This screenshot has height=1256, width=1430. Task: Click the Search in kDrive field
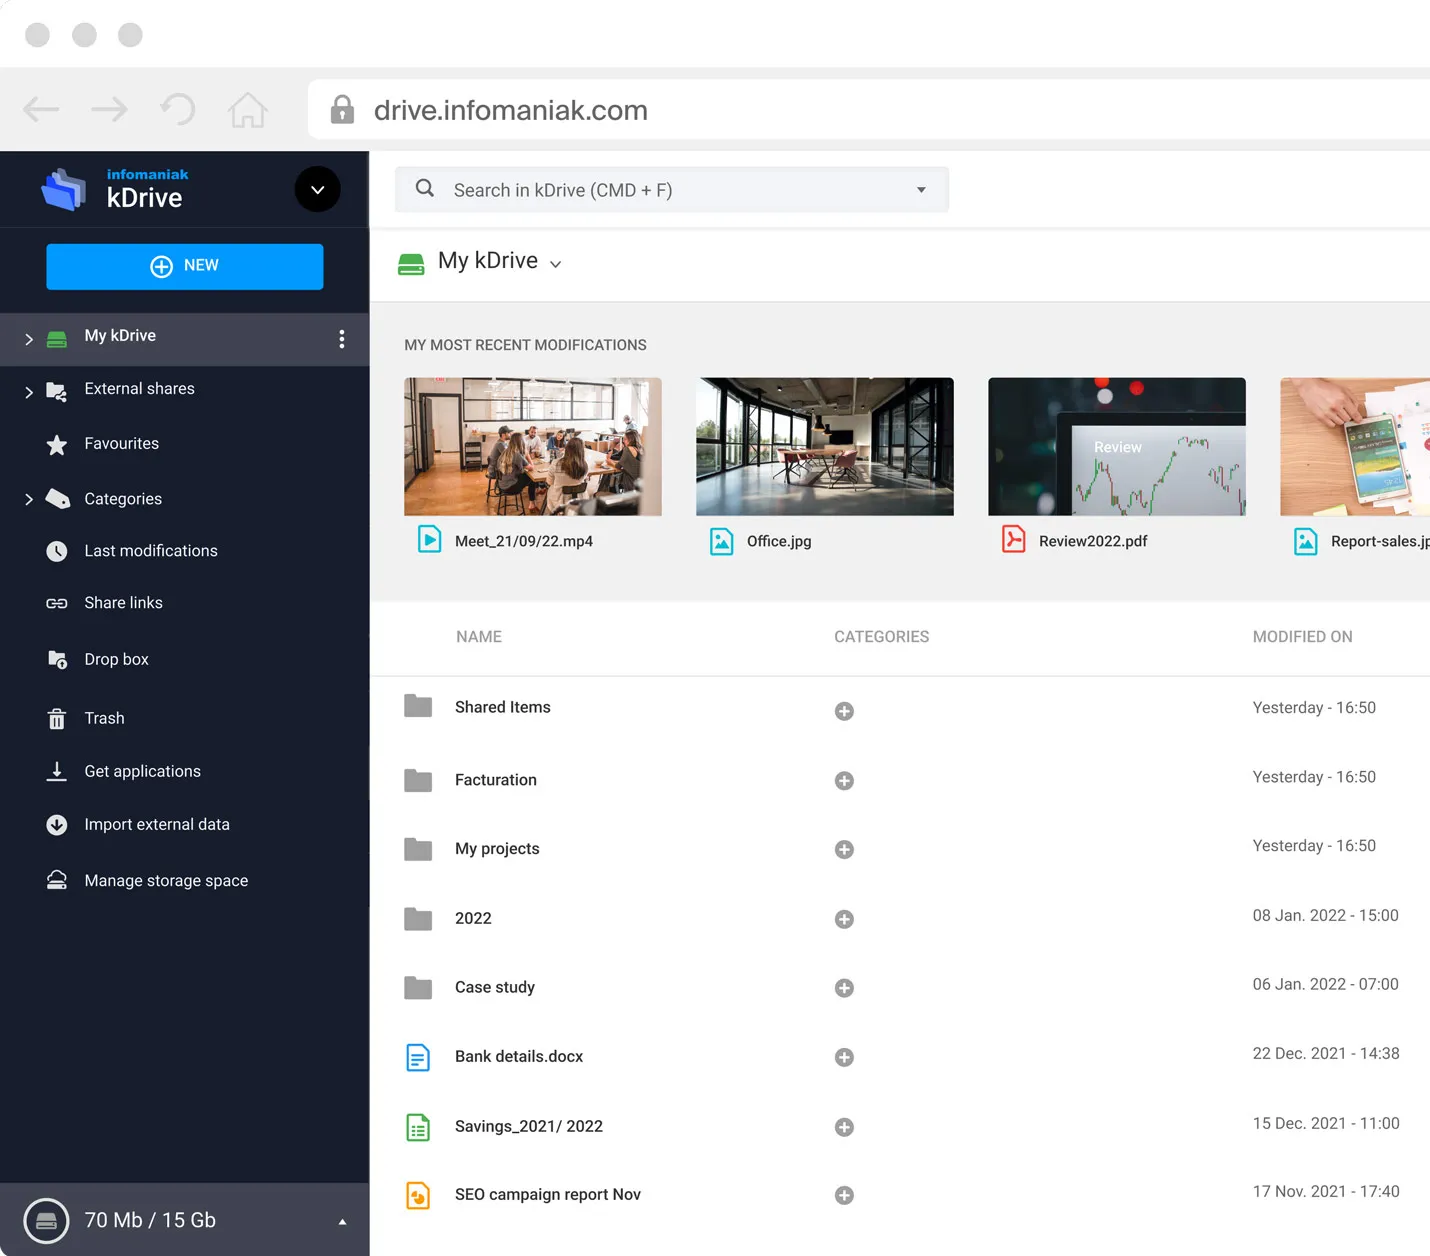coord(671,190)
